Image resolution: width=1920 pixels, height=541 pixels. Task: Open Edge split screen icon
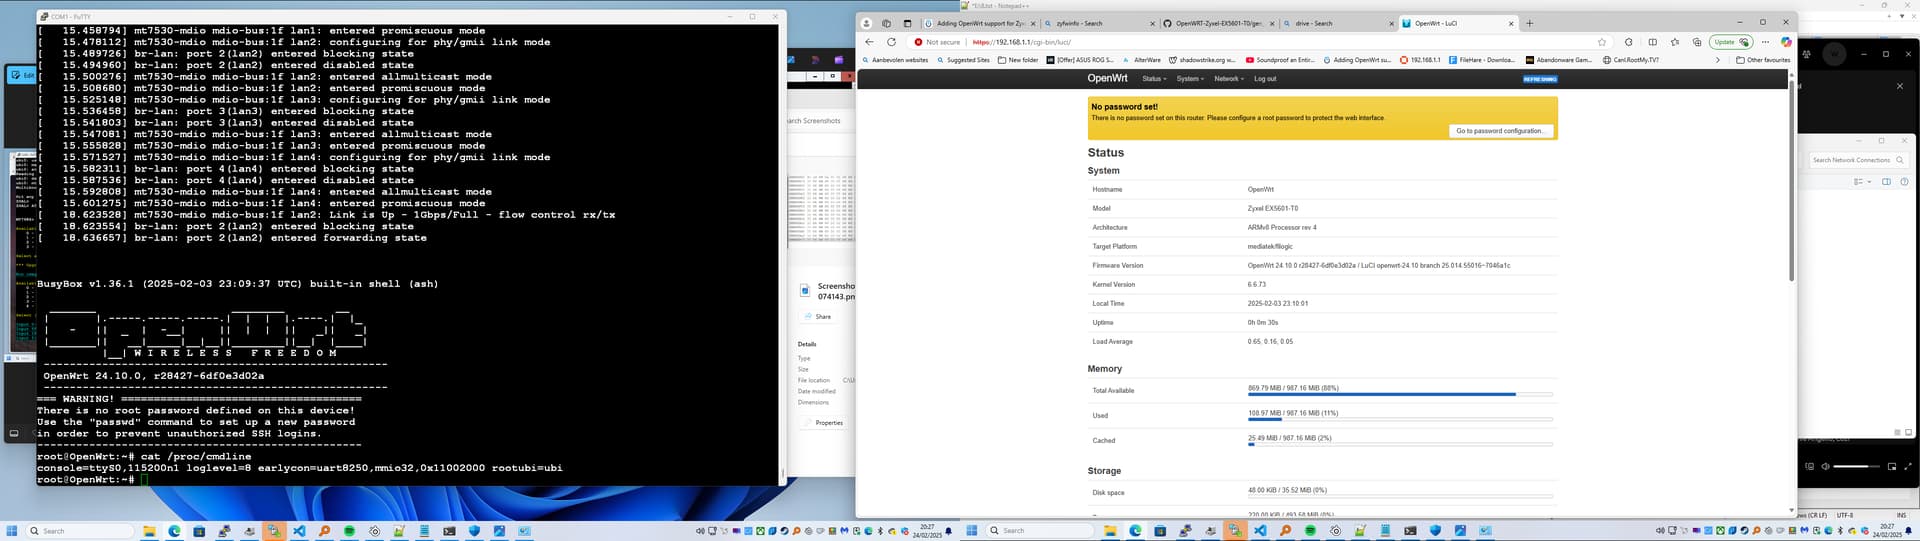(x=1652, y=42)
